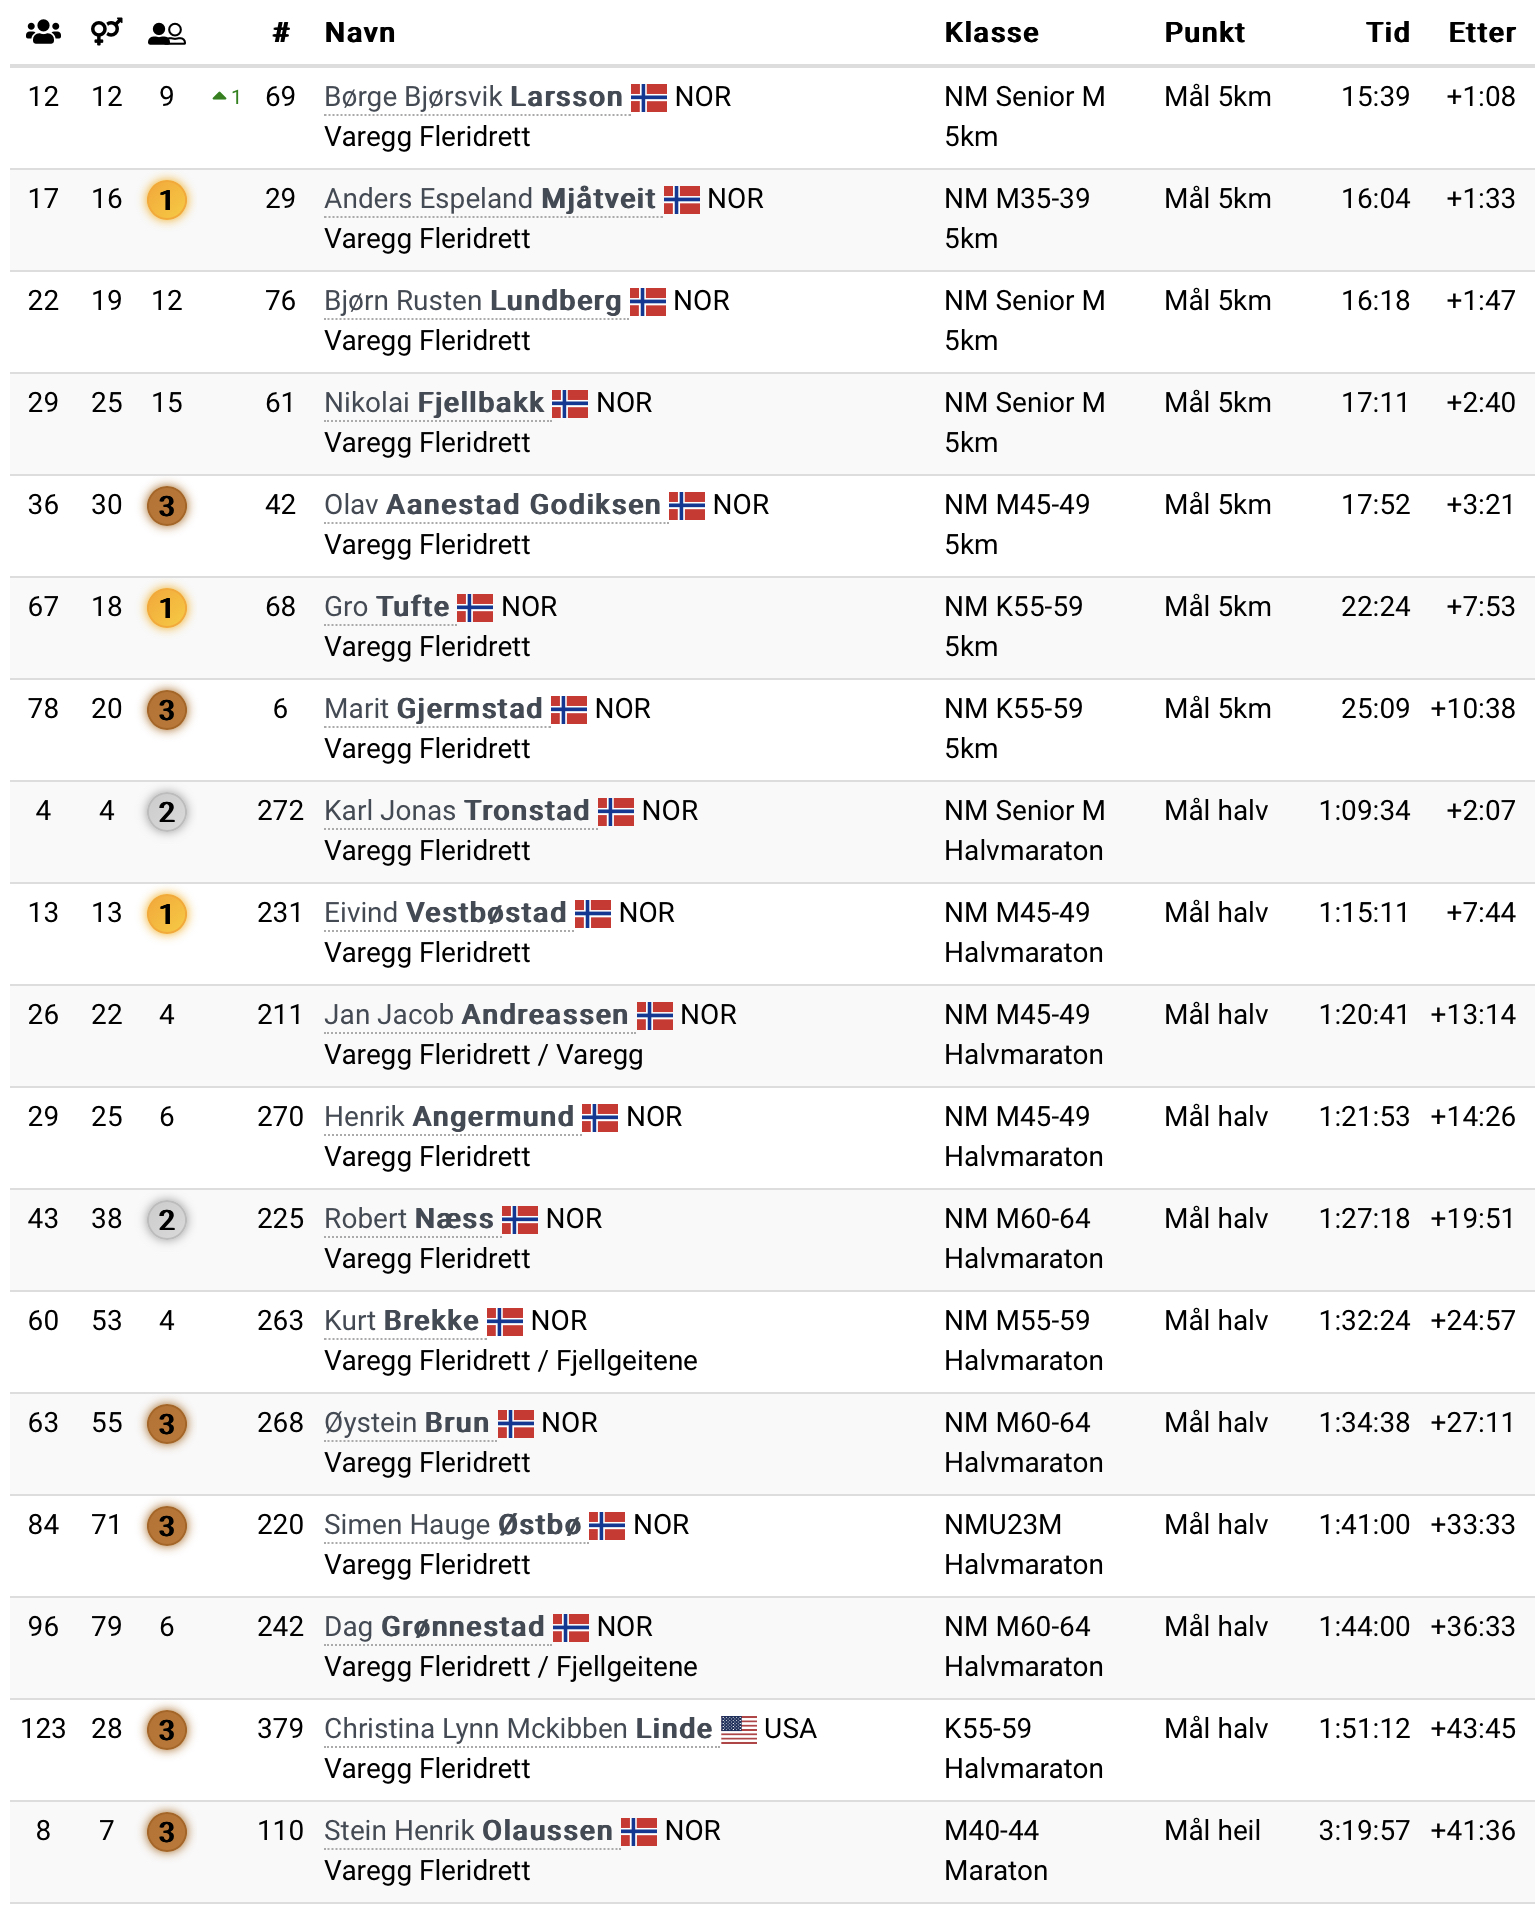This screenshot has width=1535, height=1914.
Task: Open Børge Bjørsvik Larsson's result page
Action: 473,97
